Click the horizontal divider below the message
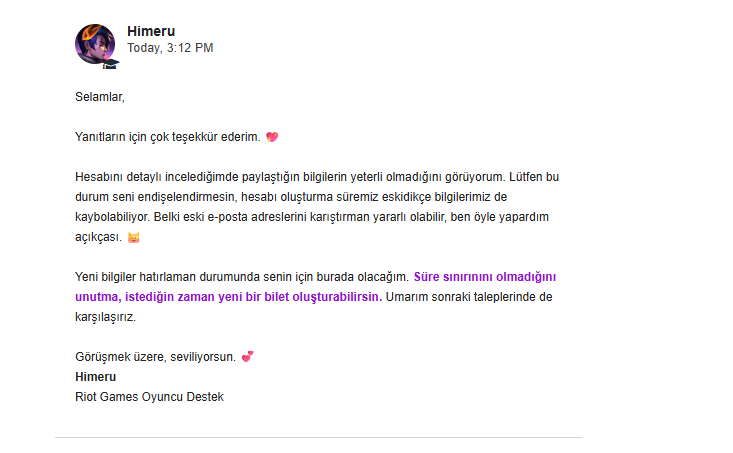 click(x=318, y=438)
